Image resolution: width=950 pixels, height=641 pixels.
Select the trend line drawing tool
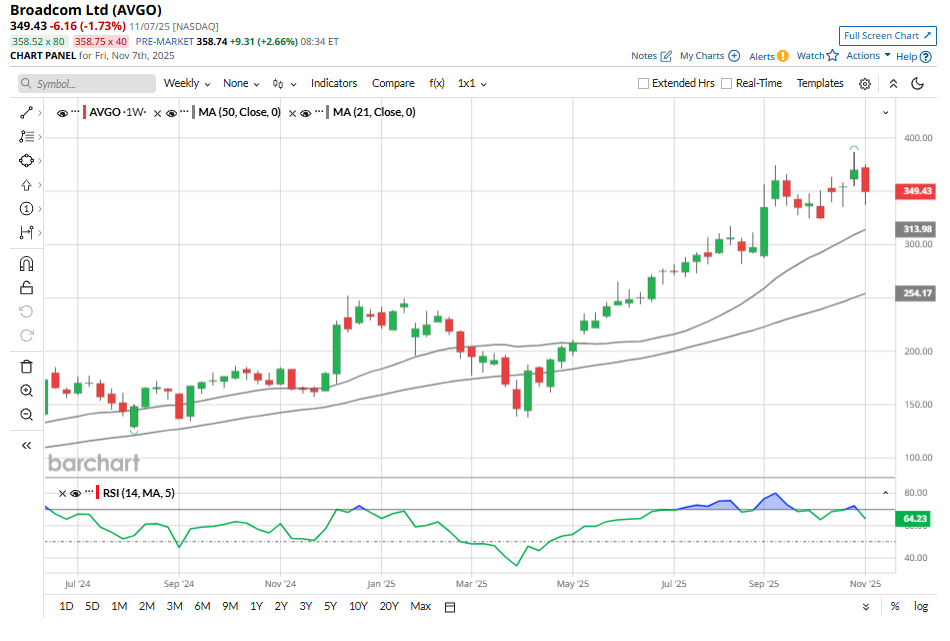pos(26,113)
